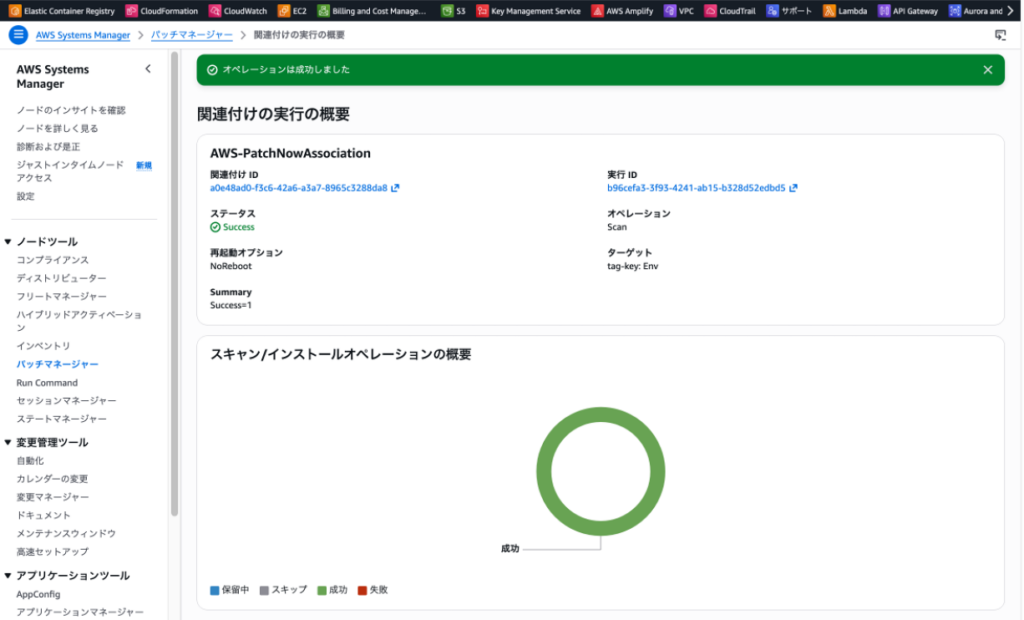Screen dimensions: 1024x620
Task: Open the CloudWatch service icon
Action: [215, 10]
